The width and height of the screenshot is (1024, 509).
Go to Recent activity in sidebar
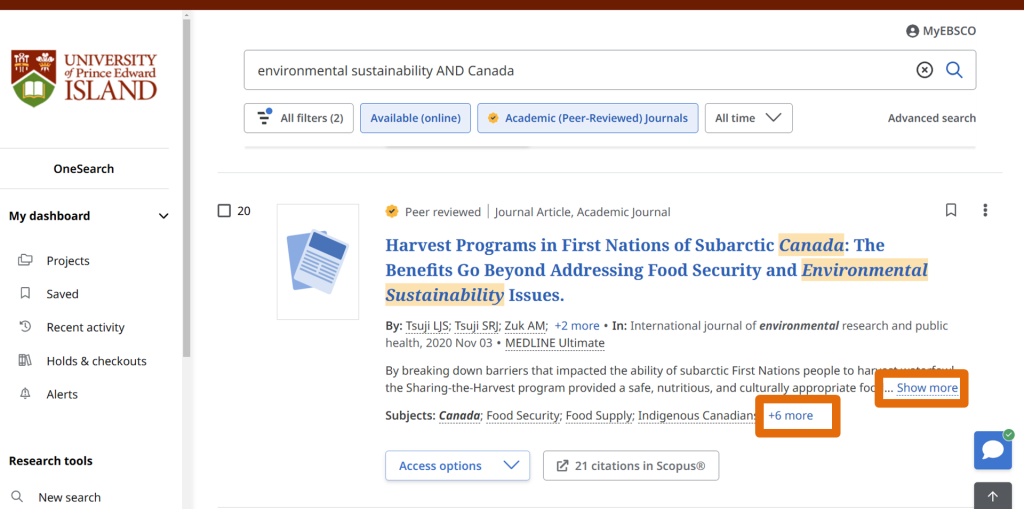[84, 328]
